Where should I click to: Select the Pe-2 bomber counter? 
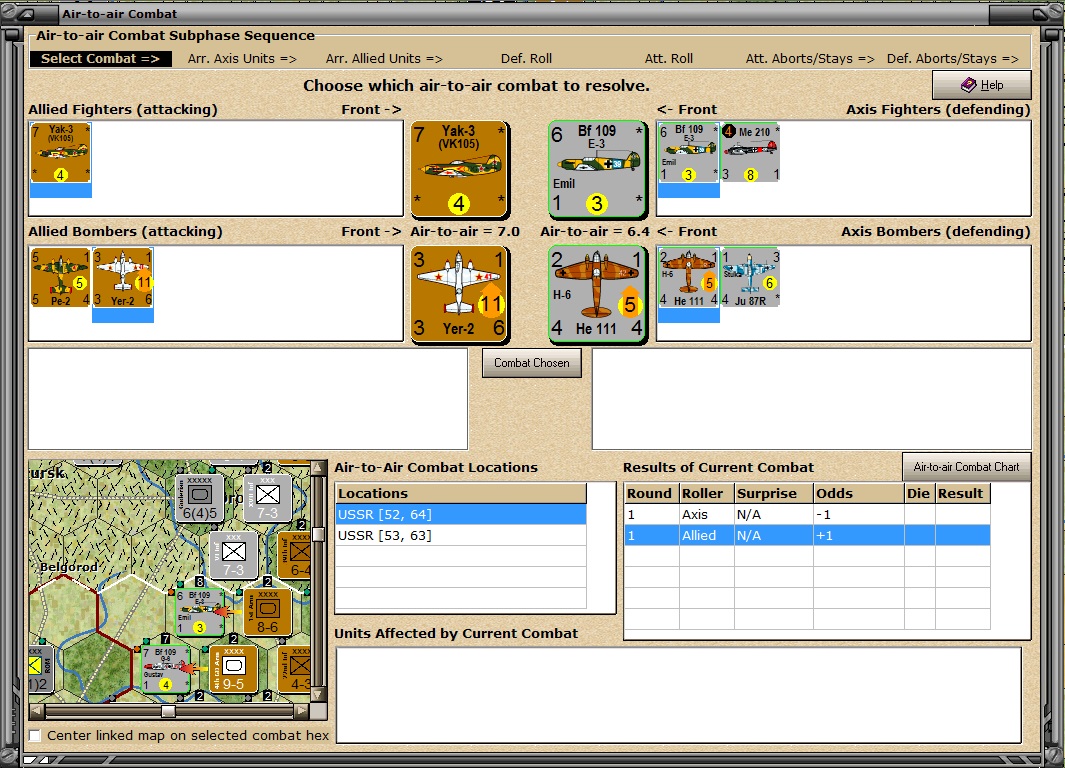[x=60, y=278]
